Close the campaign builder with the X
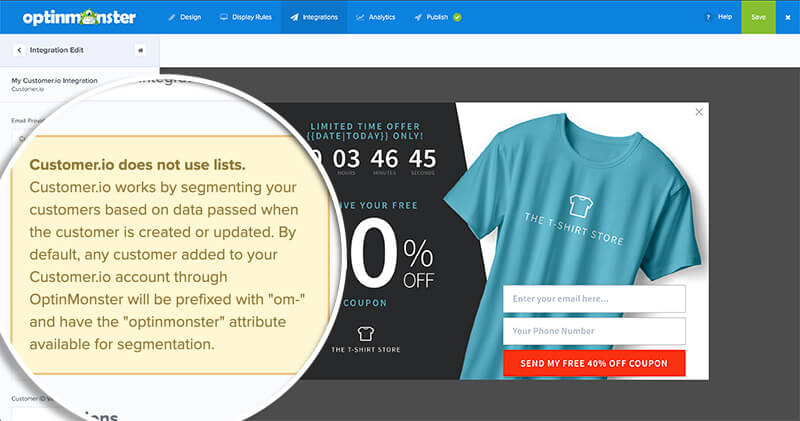Image resolution: width=800 pixels, height=421 pixels. [x=788, y=17]
